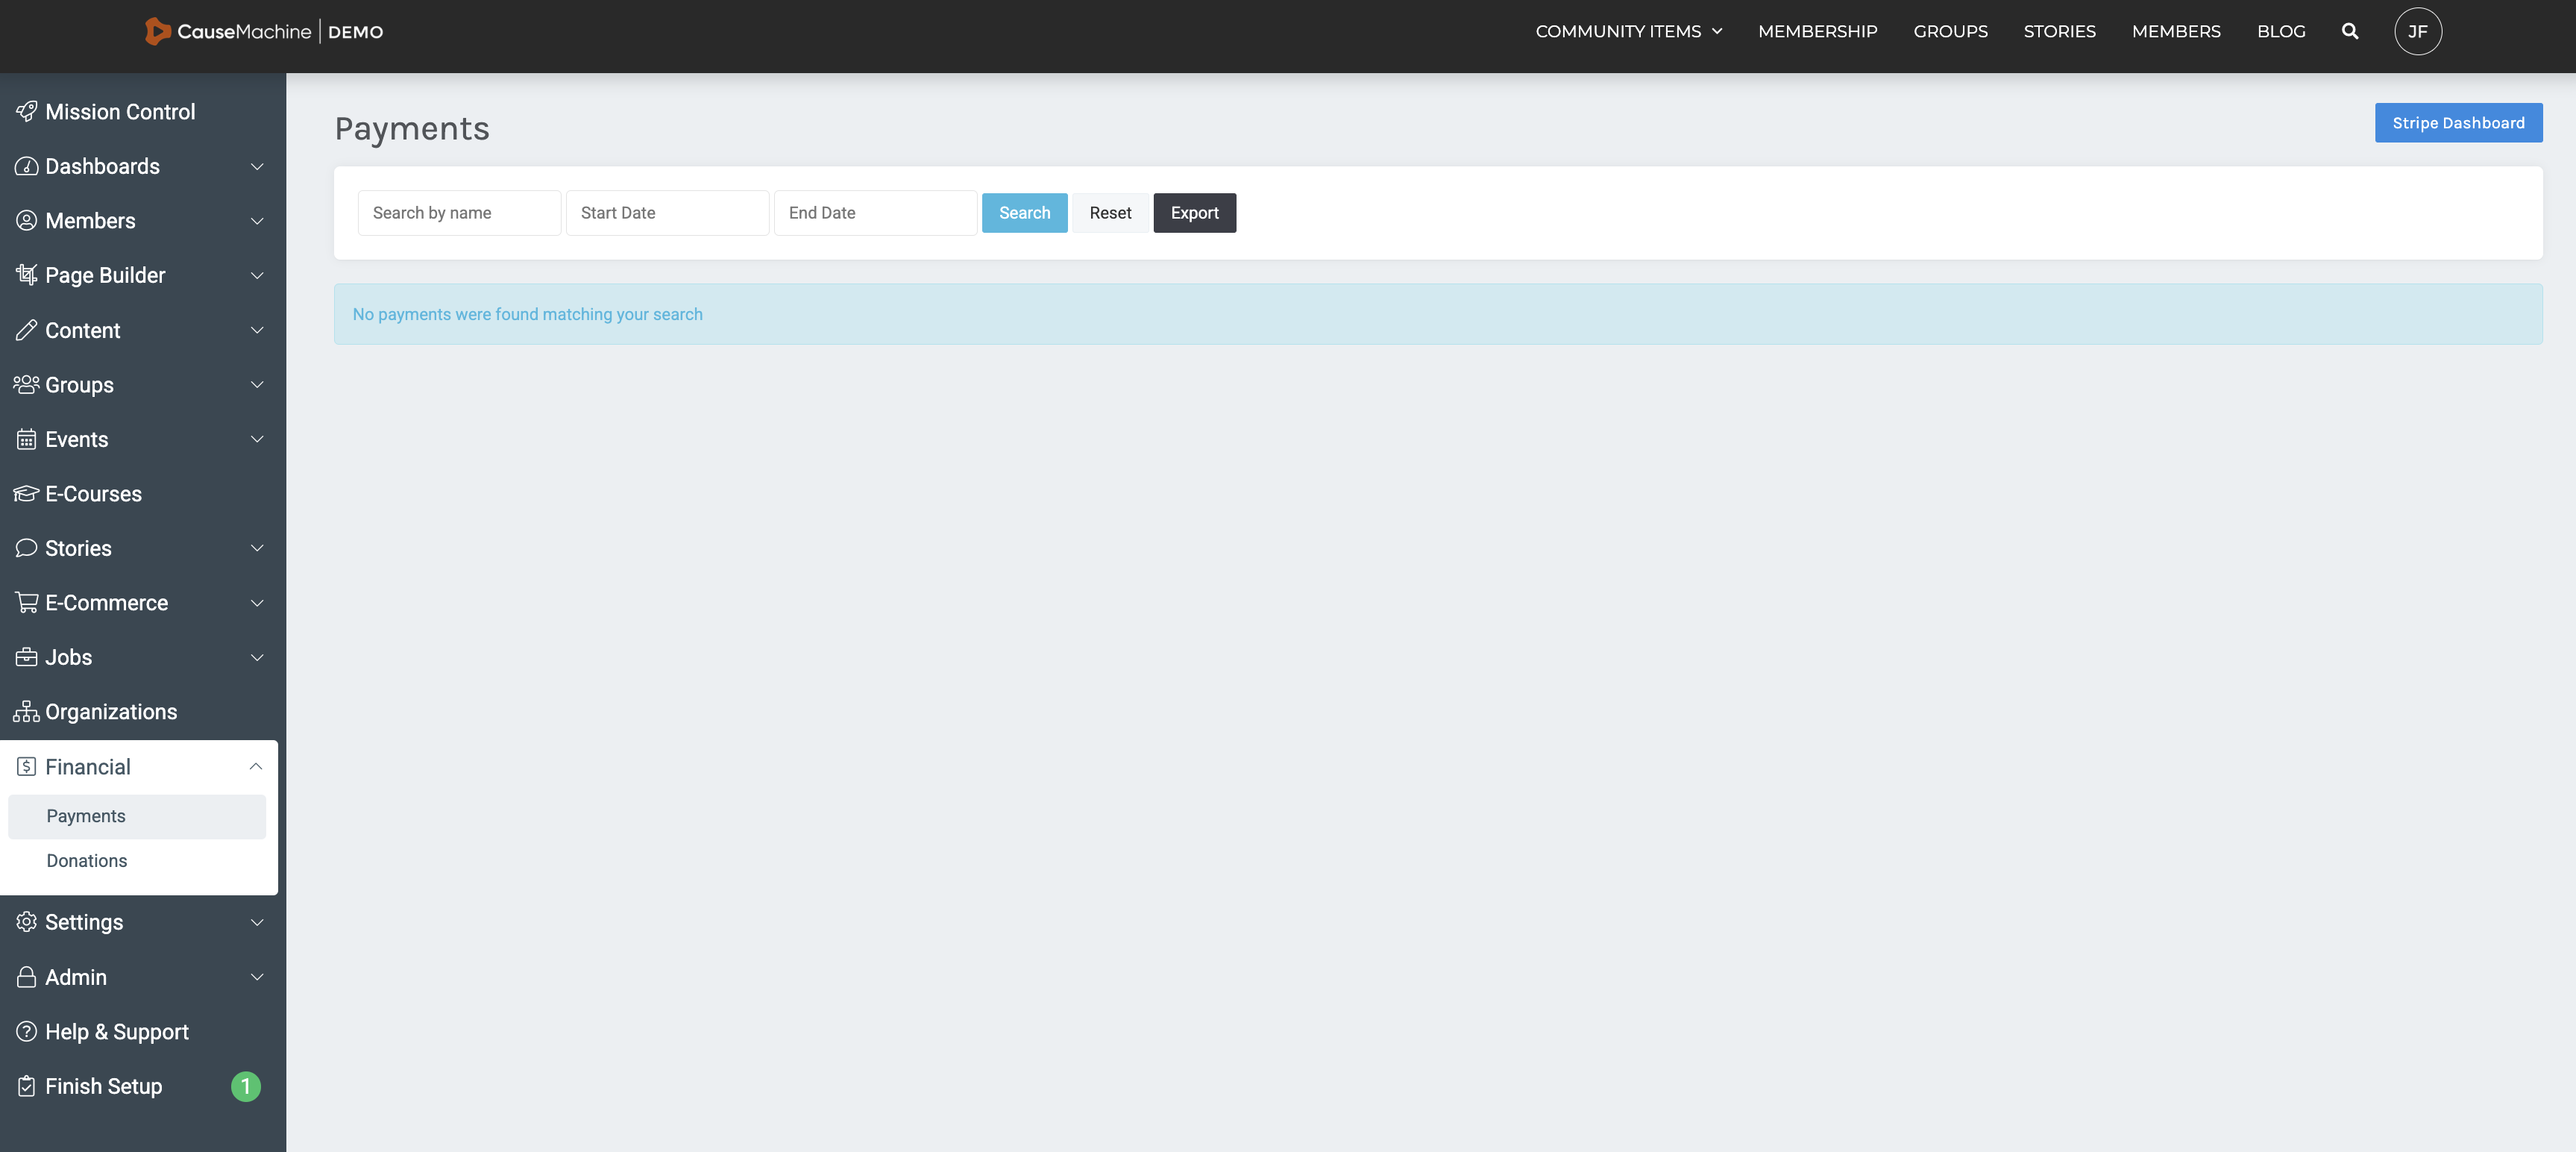Expand the Settings section chevron
The width and height of the screenshot is (2576, 1152).
pos(257,922)
